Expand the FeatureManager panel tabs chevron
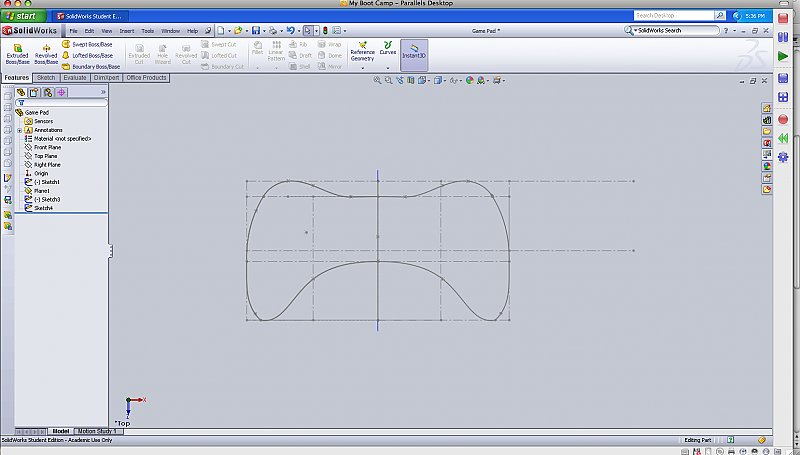Viewport: 800px width, 455px height. coord(103,92)
